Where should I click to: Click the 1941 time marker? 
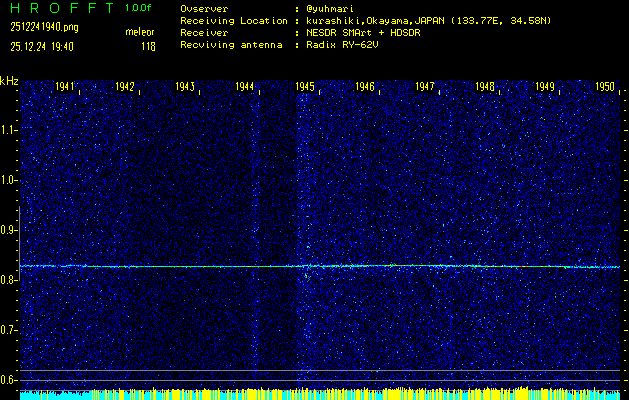click(x=65, y=88)
